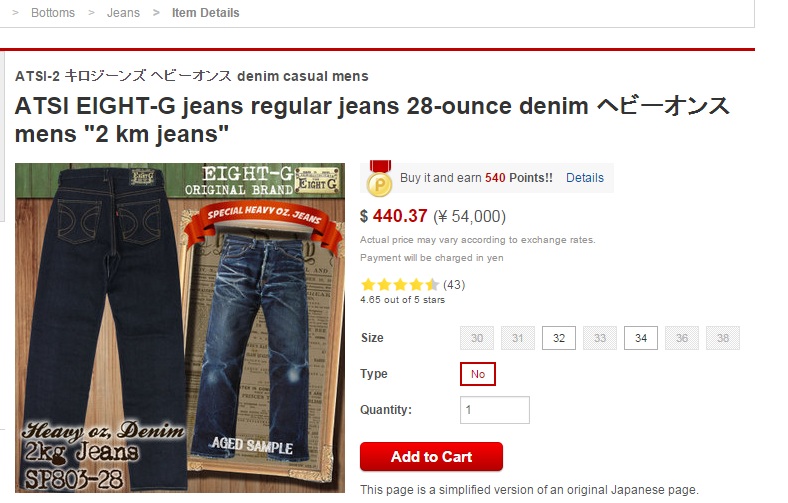788x503 pixels.
Task: Click the jeans product image
Action: click(x=180, y=328)
